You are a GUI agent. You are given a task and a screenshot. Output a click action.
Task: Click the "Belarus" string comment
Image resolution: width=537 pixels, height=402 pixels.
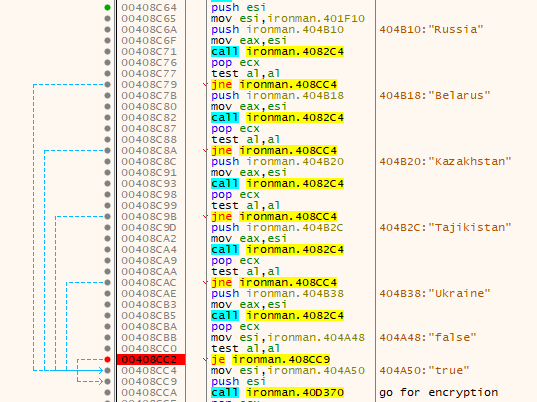[435, 95]
